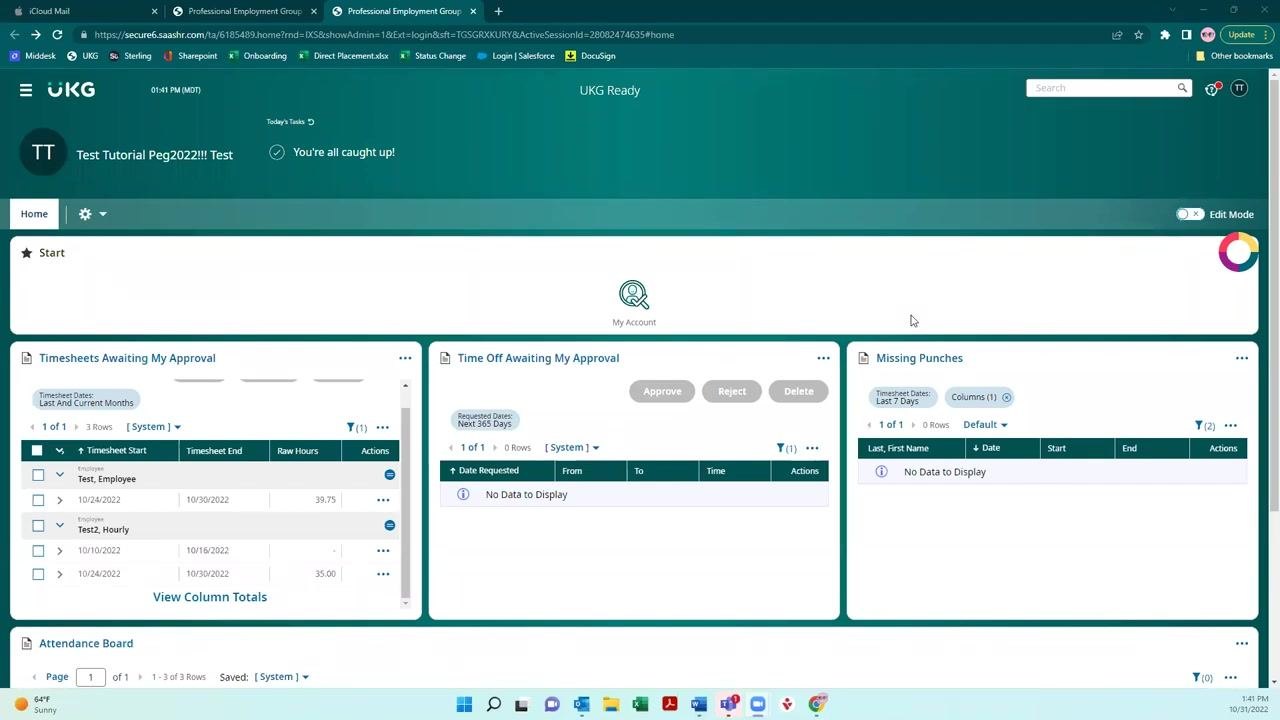This screenshot has width=1280, height=720.
Task: Open the UKG hamburger main menu
Action: (26, 90)
